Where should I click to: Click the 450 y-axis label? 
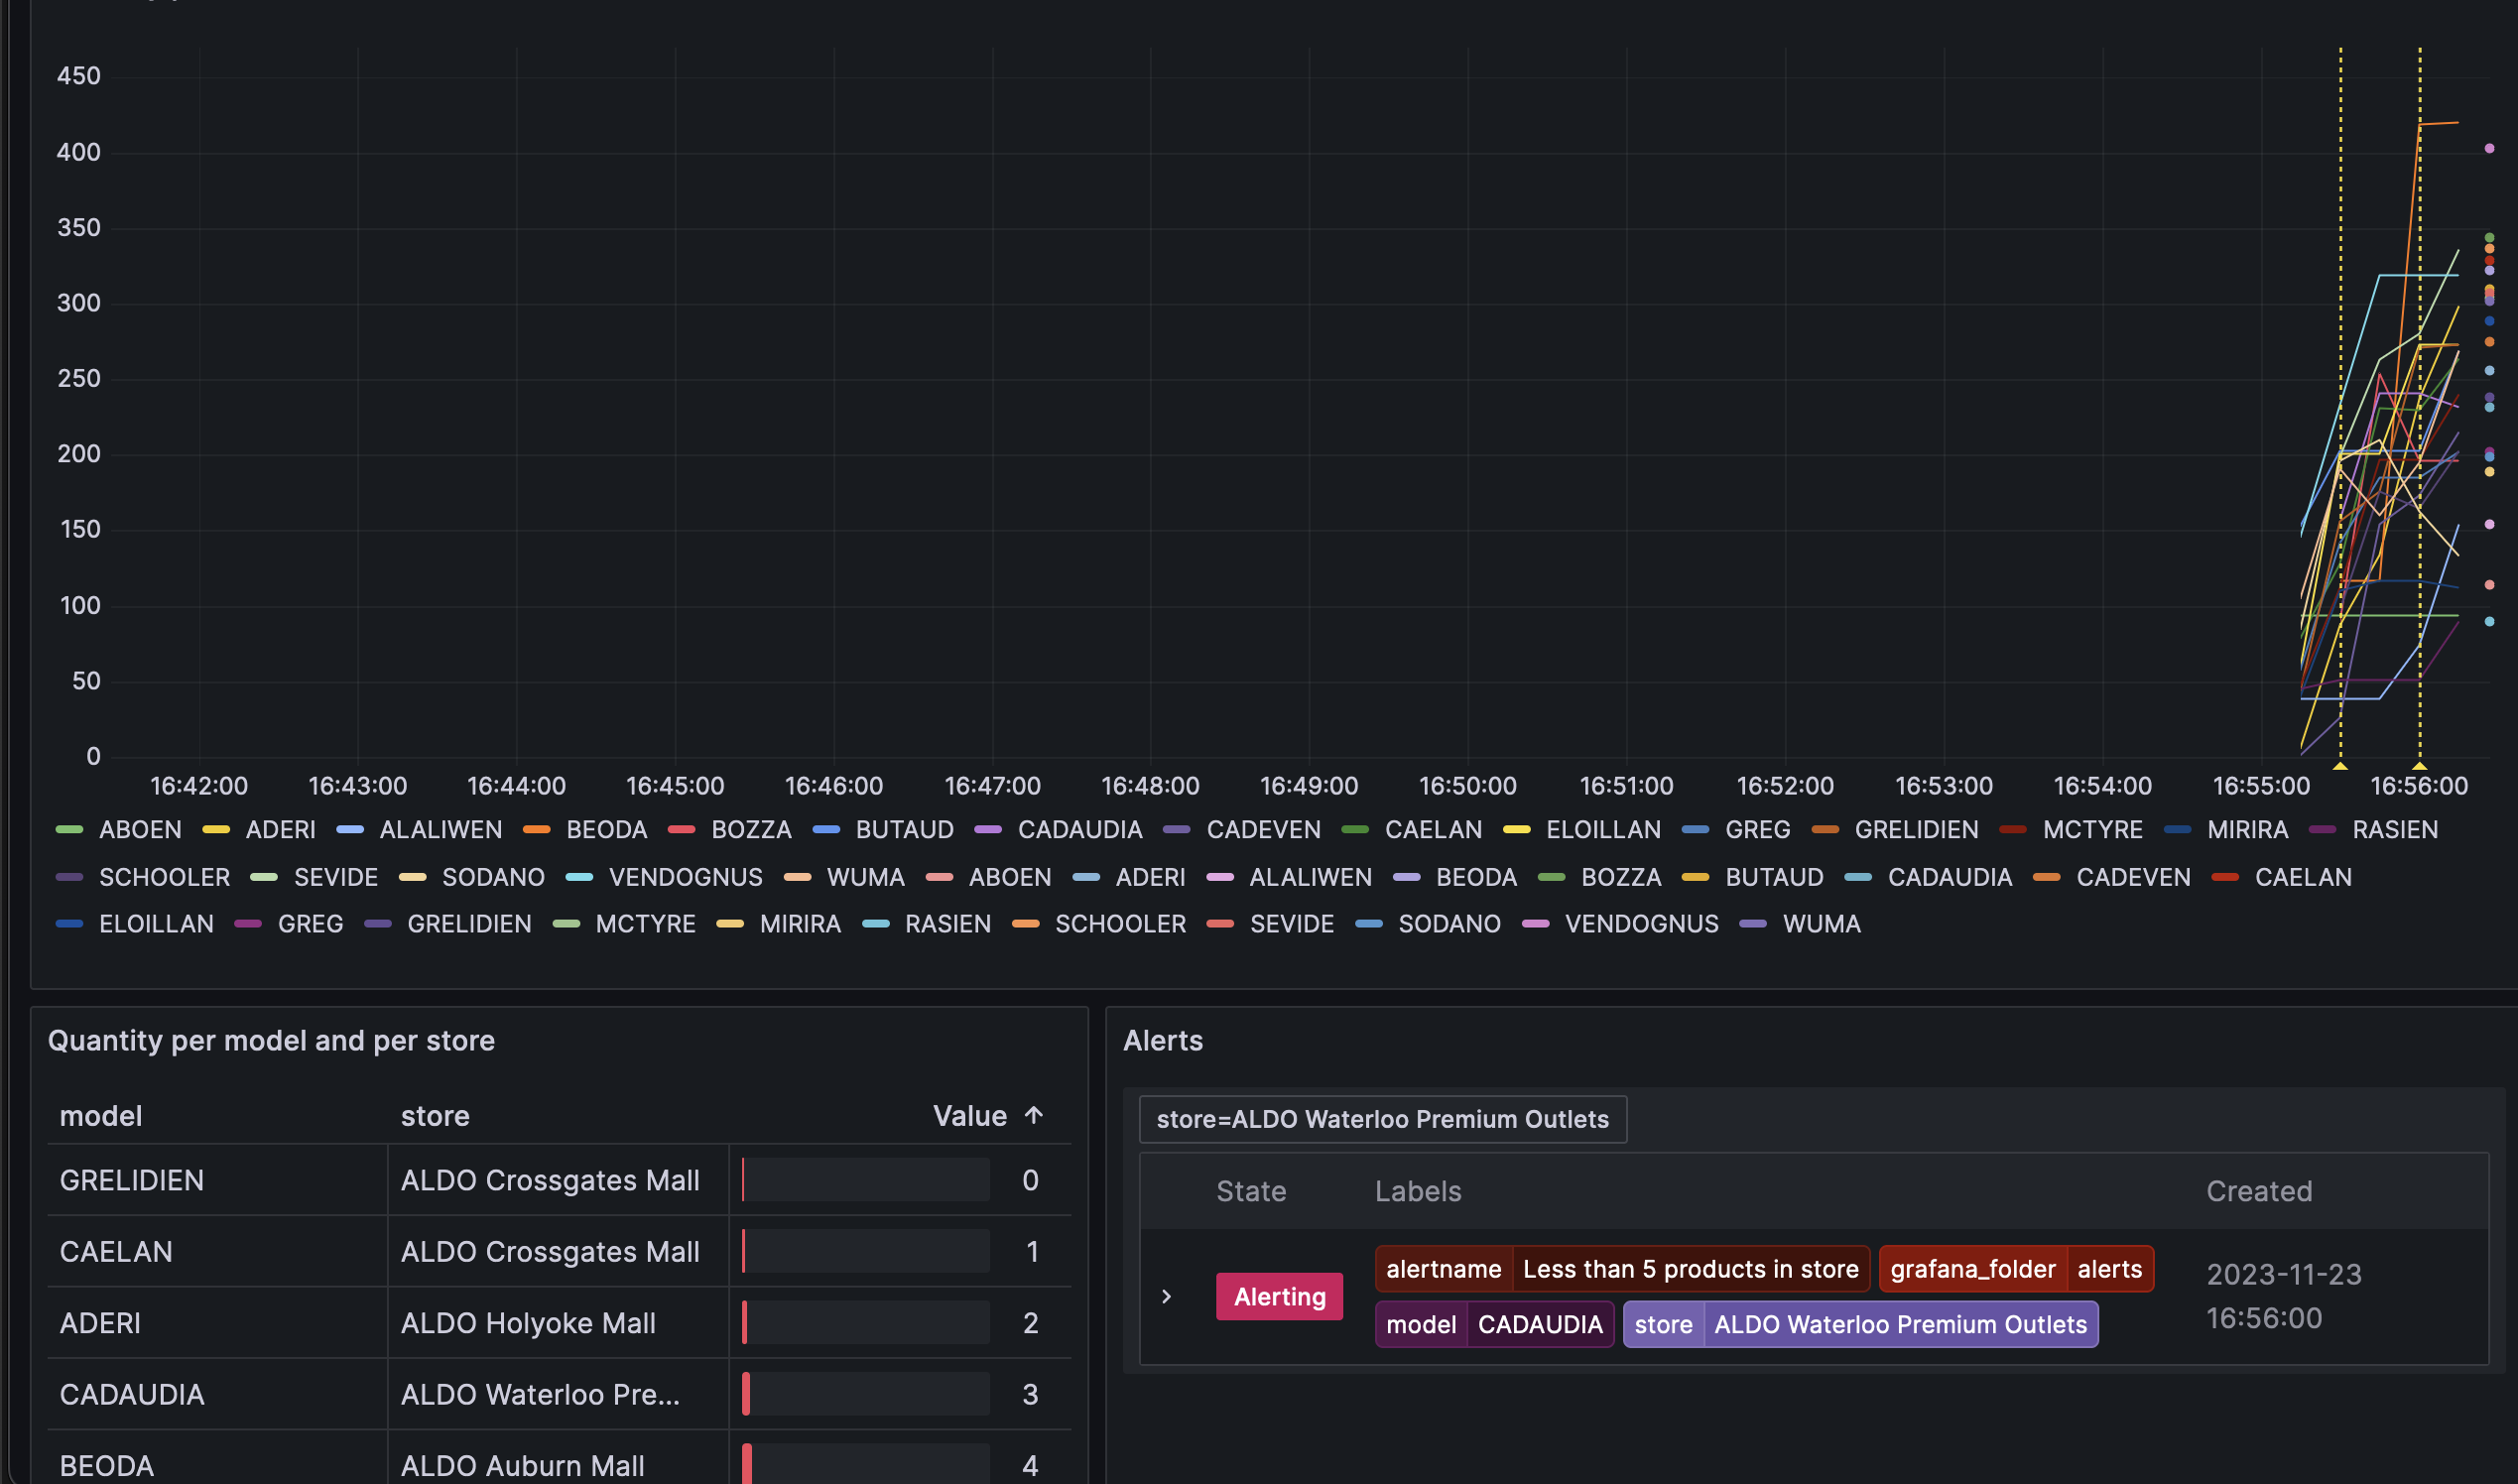click(x=79, y=76)
